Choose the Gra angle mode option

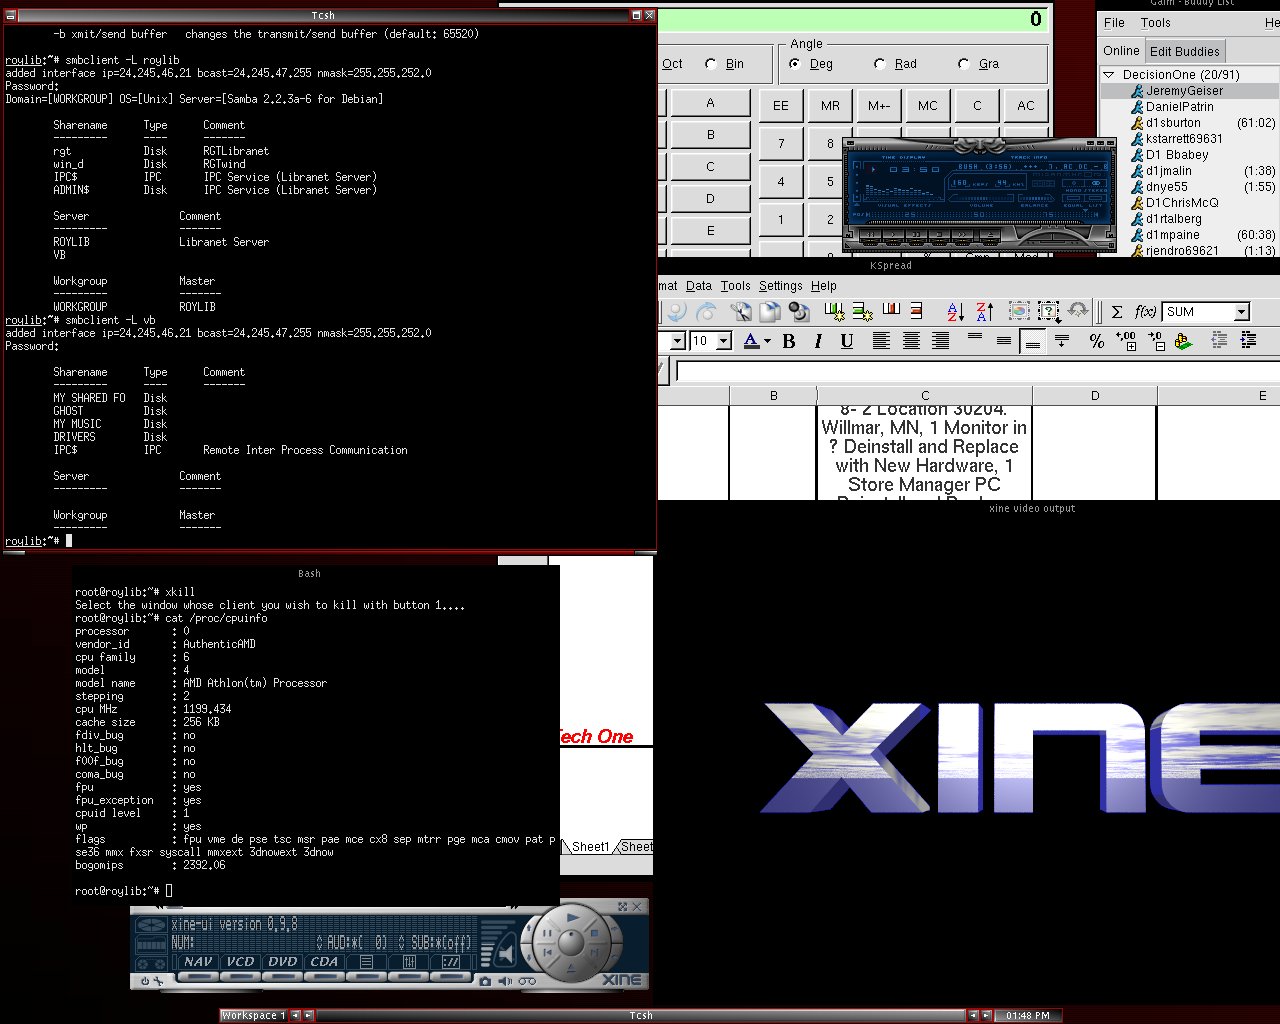pos(964,64)
